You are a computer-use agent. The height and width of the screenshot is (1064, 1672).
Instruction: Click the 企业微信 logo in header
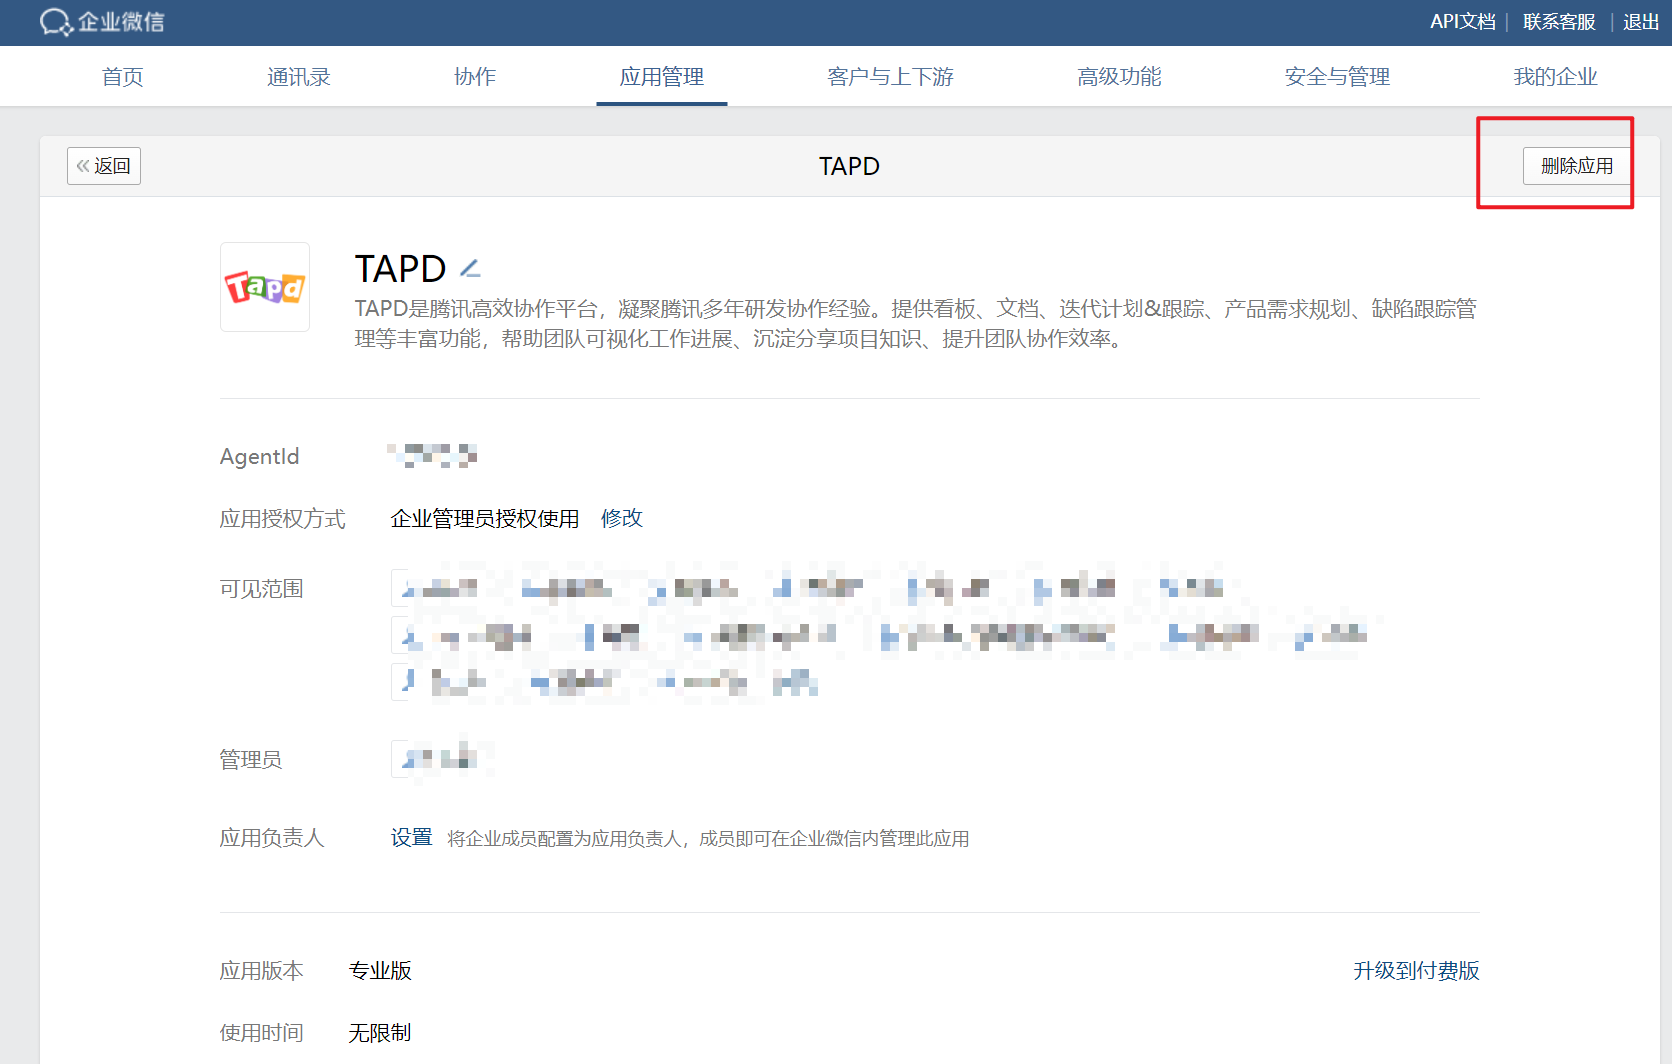102,22
